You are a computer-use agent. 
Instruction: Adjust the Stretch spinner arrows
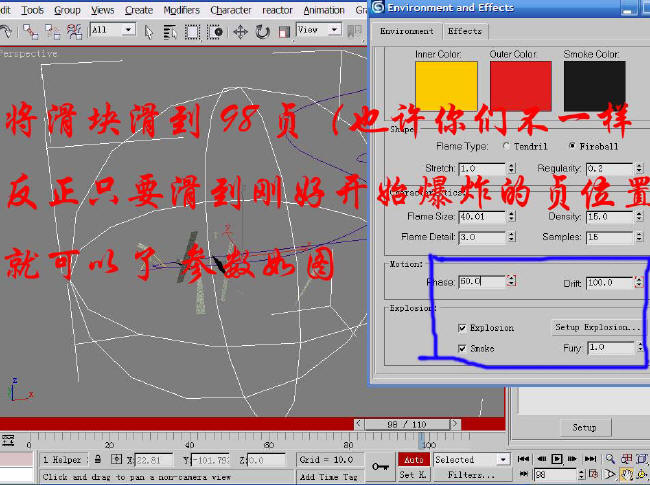click(512, 168)
